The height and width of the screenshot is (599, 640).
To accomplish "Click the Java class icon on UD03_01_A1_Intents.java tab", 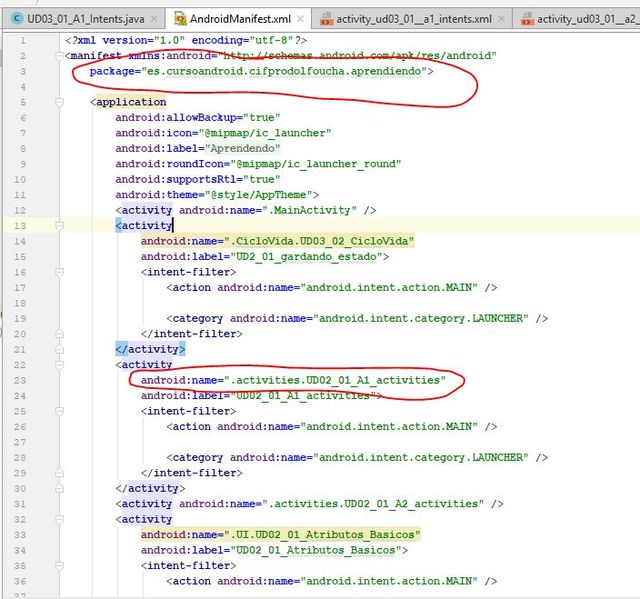I will 17,19.
